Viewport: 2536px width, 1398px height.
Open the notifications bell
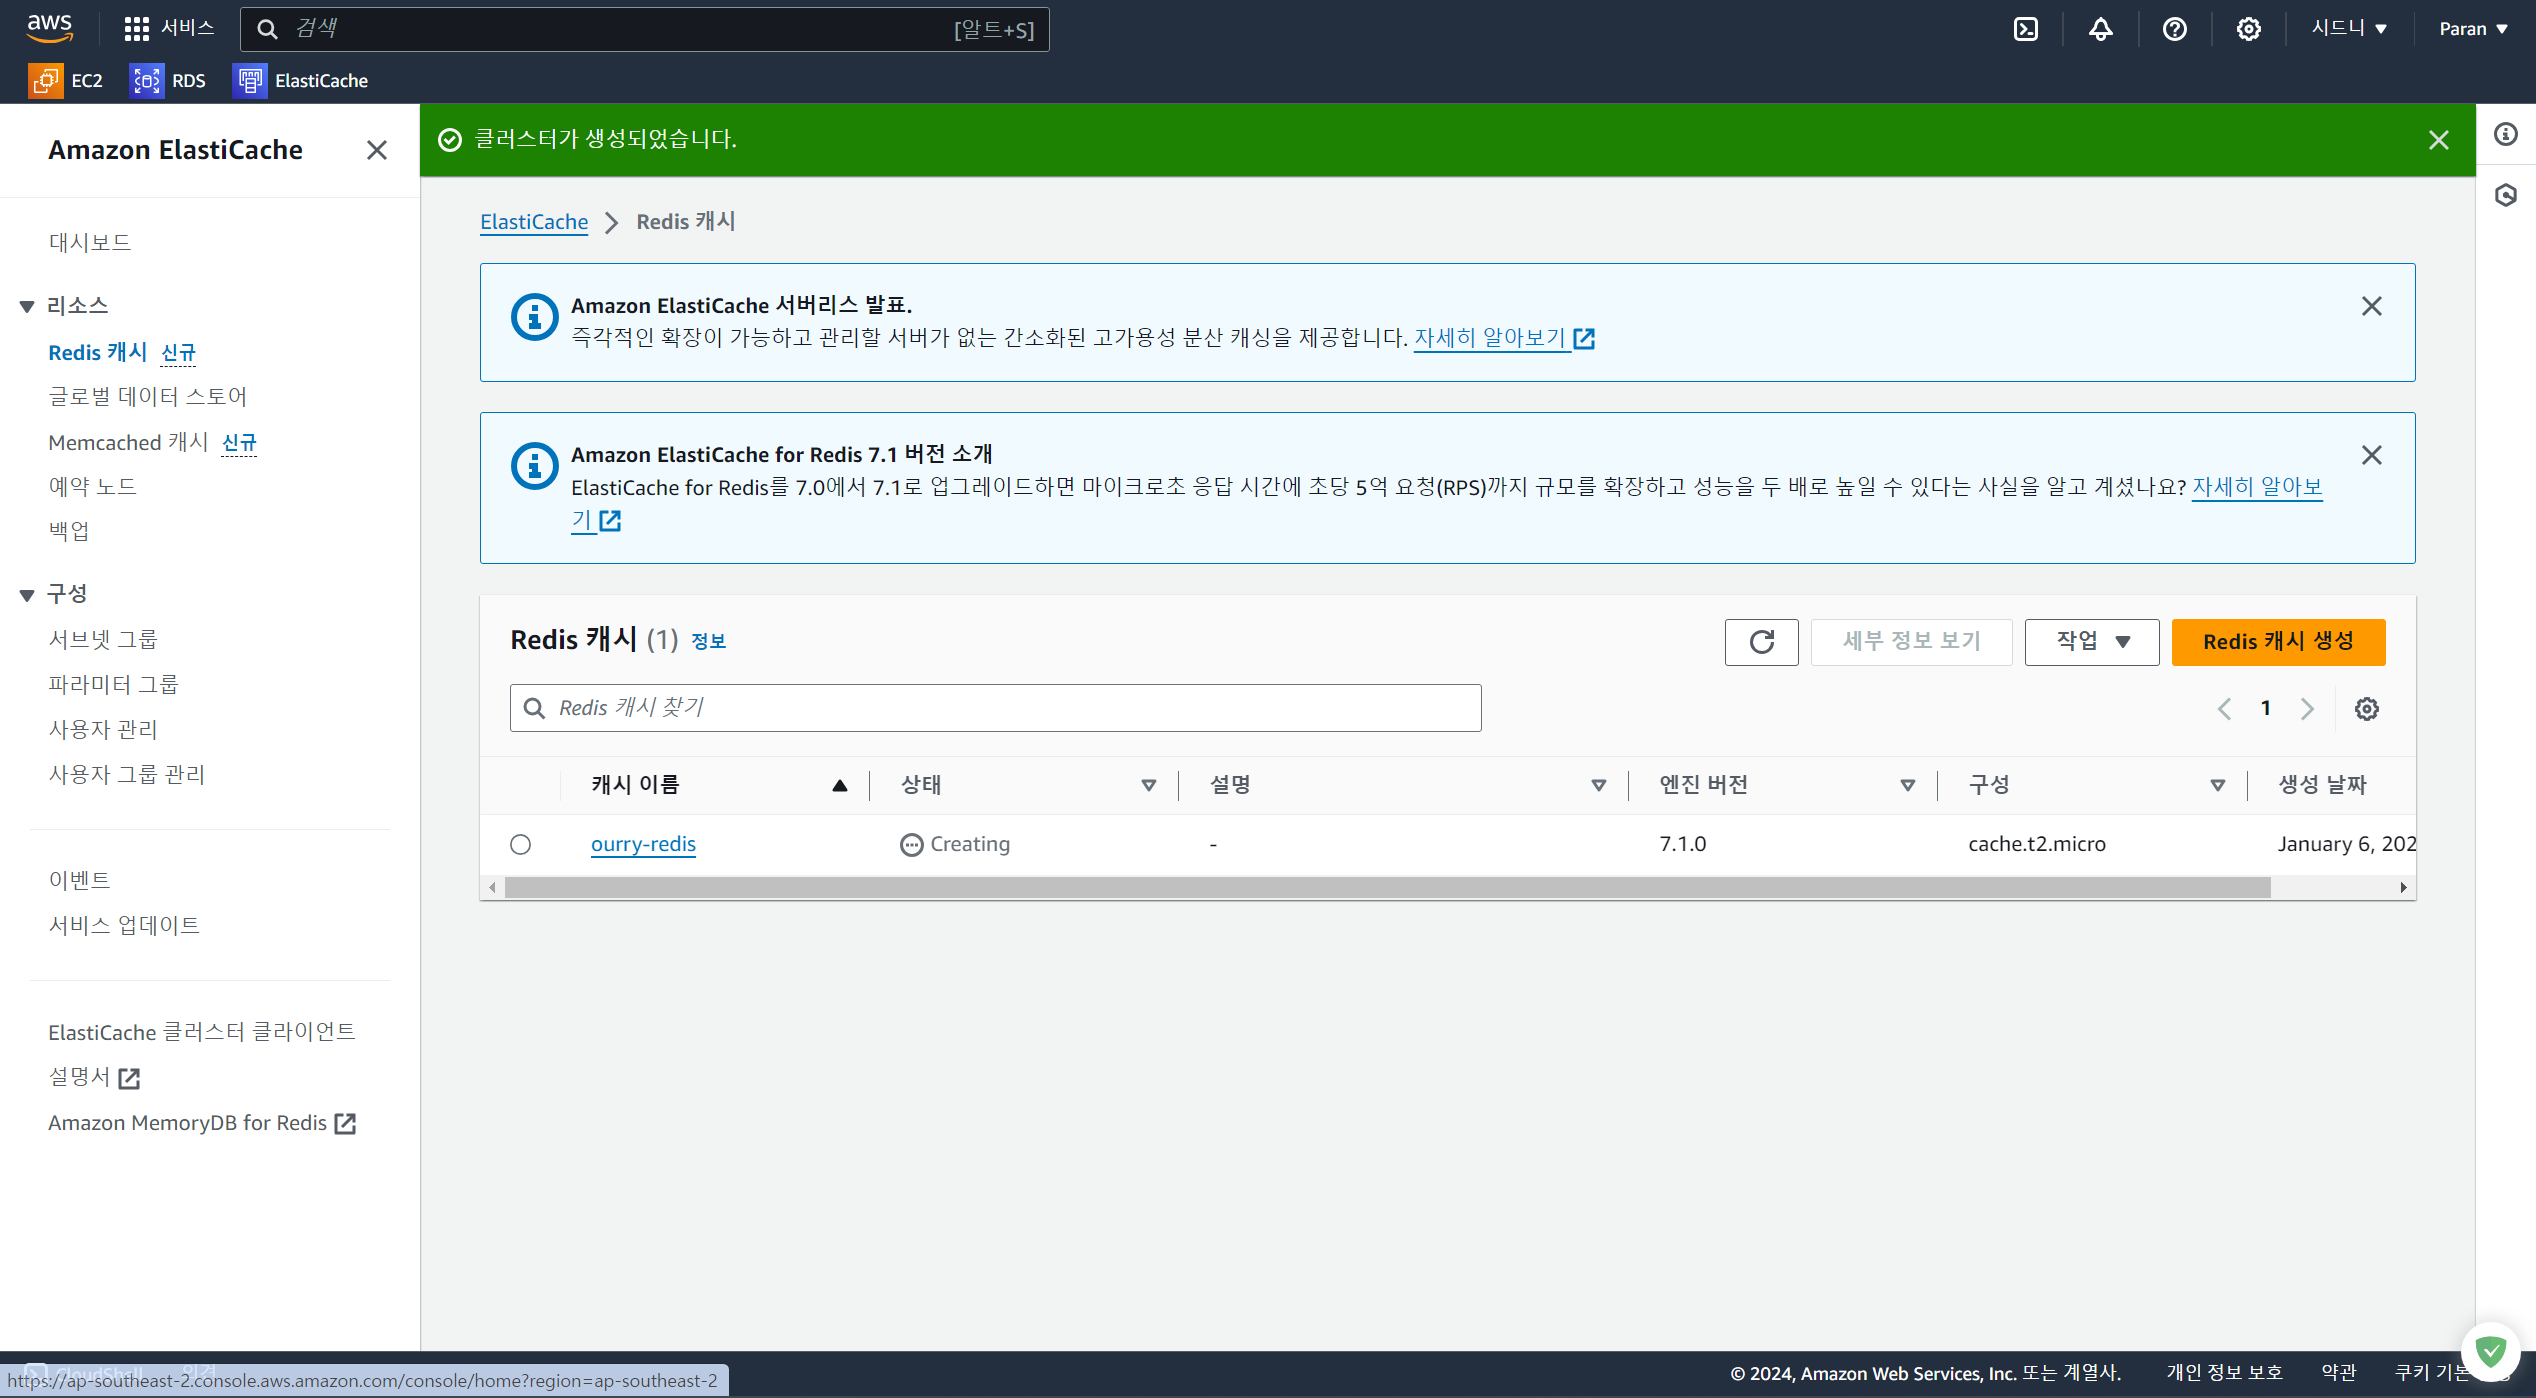[2100, 29]
